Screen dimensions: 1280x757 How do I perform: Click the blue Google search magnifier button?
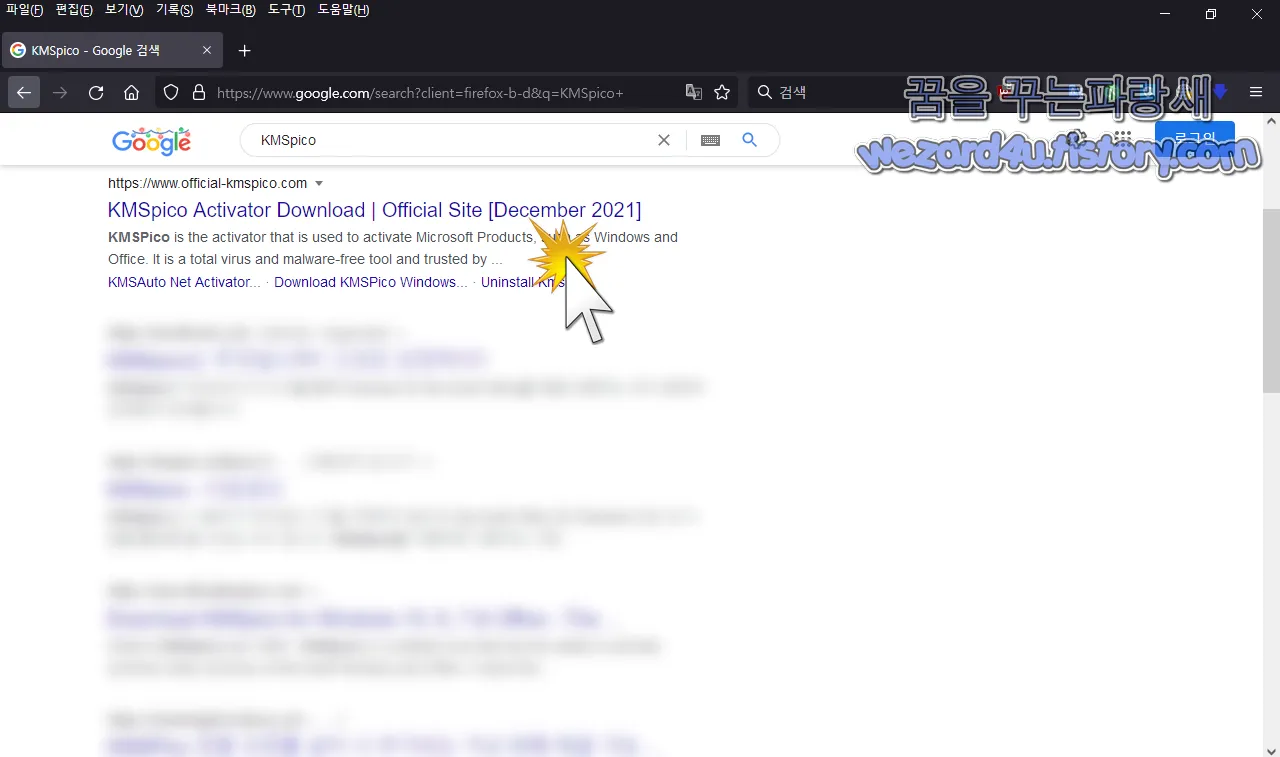point(750,140)
